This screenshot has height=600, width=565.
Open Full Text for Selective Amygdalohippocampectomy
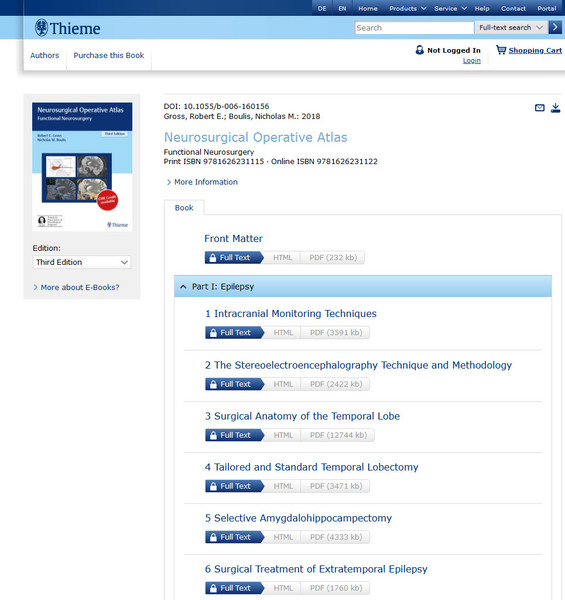tap(234, 537)
